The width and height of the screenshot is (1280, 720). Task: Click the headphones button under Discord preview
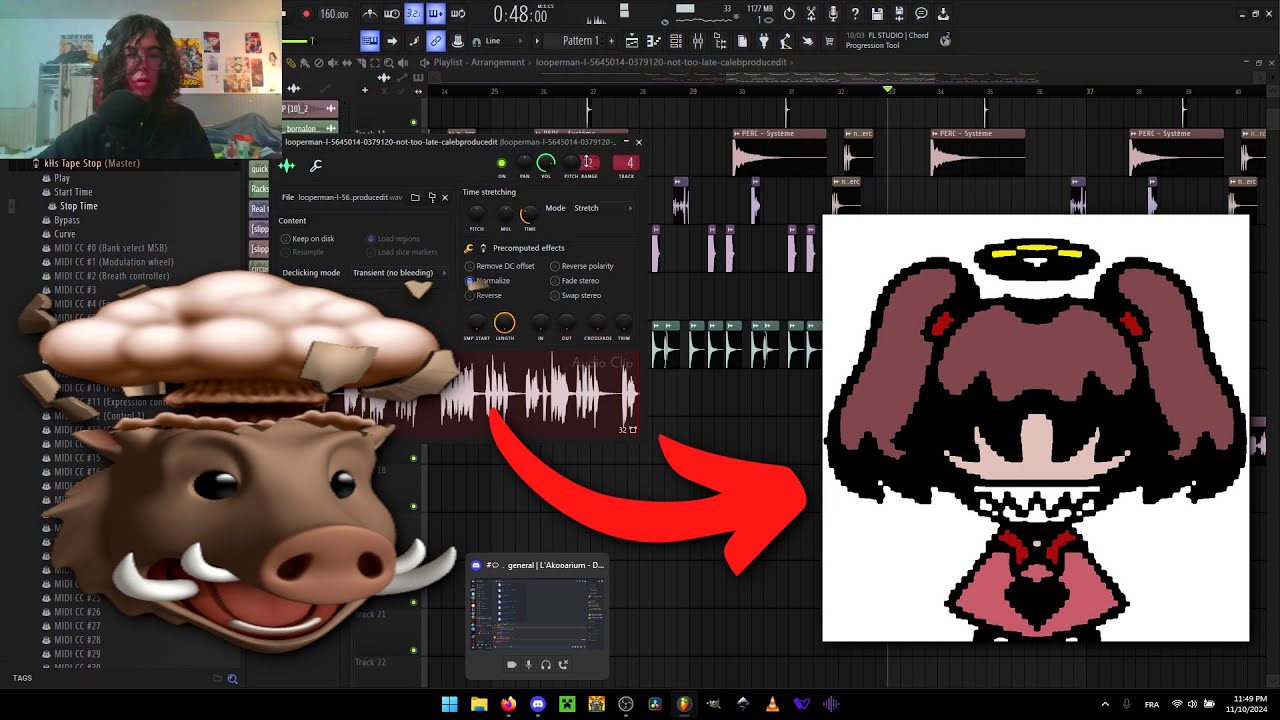coord(546,664)
